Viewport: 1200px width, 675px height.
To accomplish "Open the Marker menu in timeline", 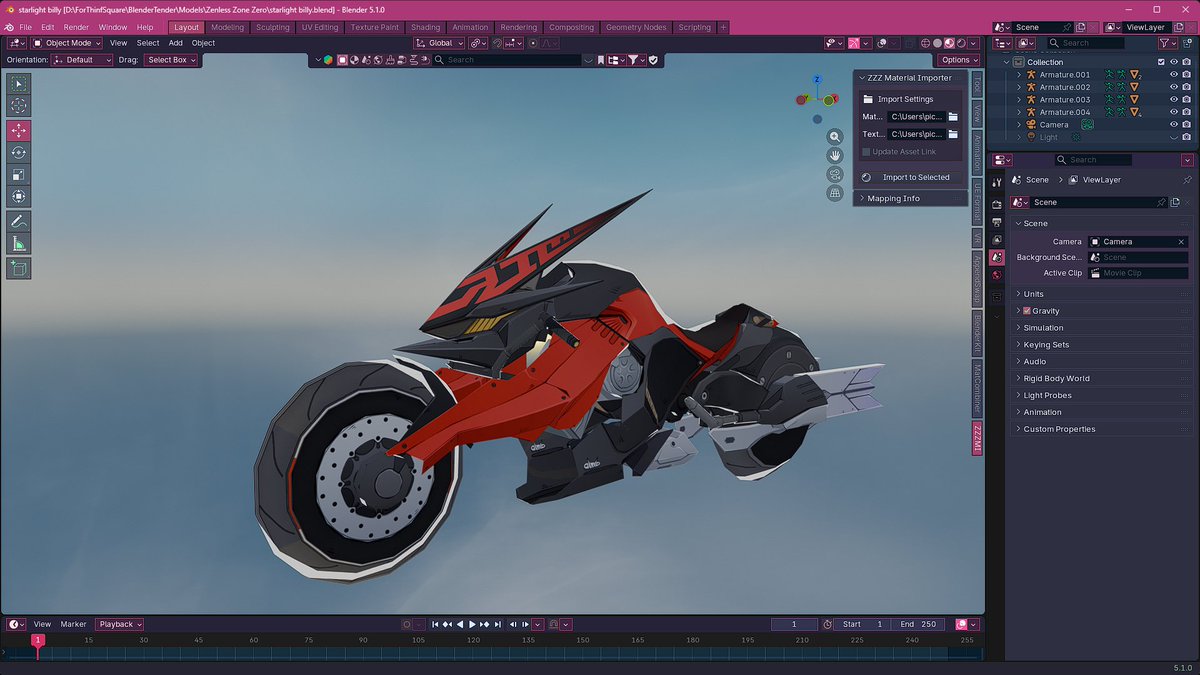I will click(x=73, y=624).
